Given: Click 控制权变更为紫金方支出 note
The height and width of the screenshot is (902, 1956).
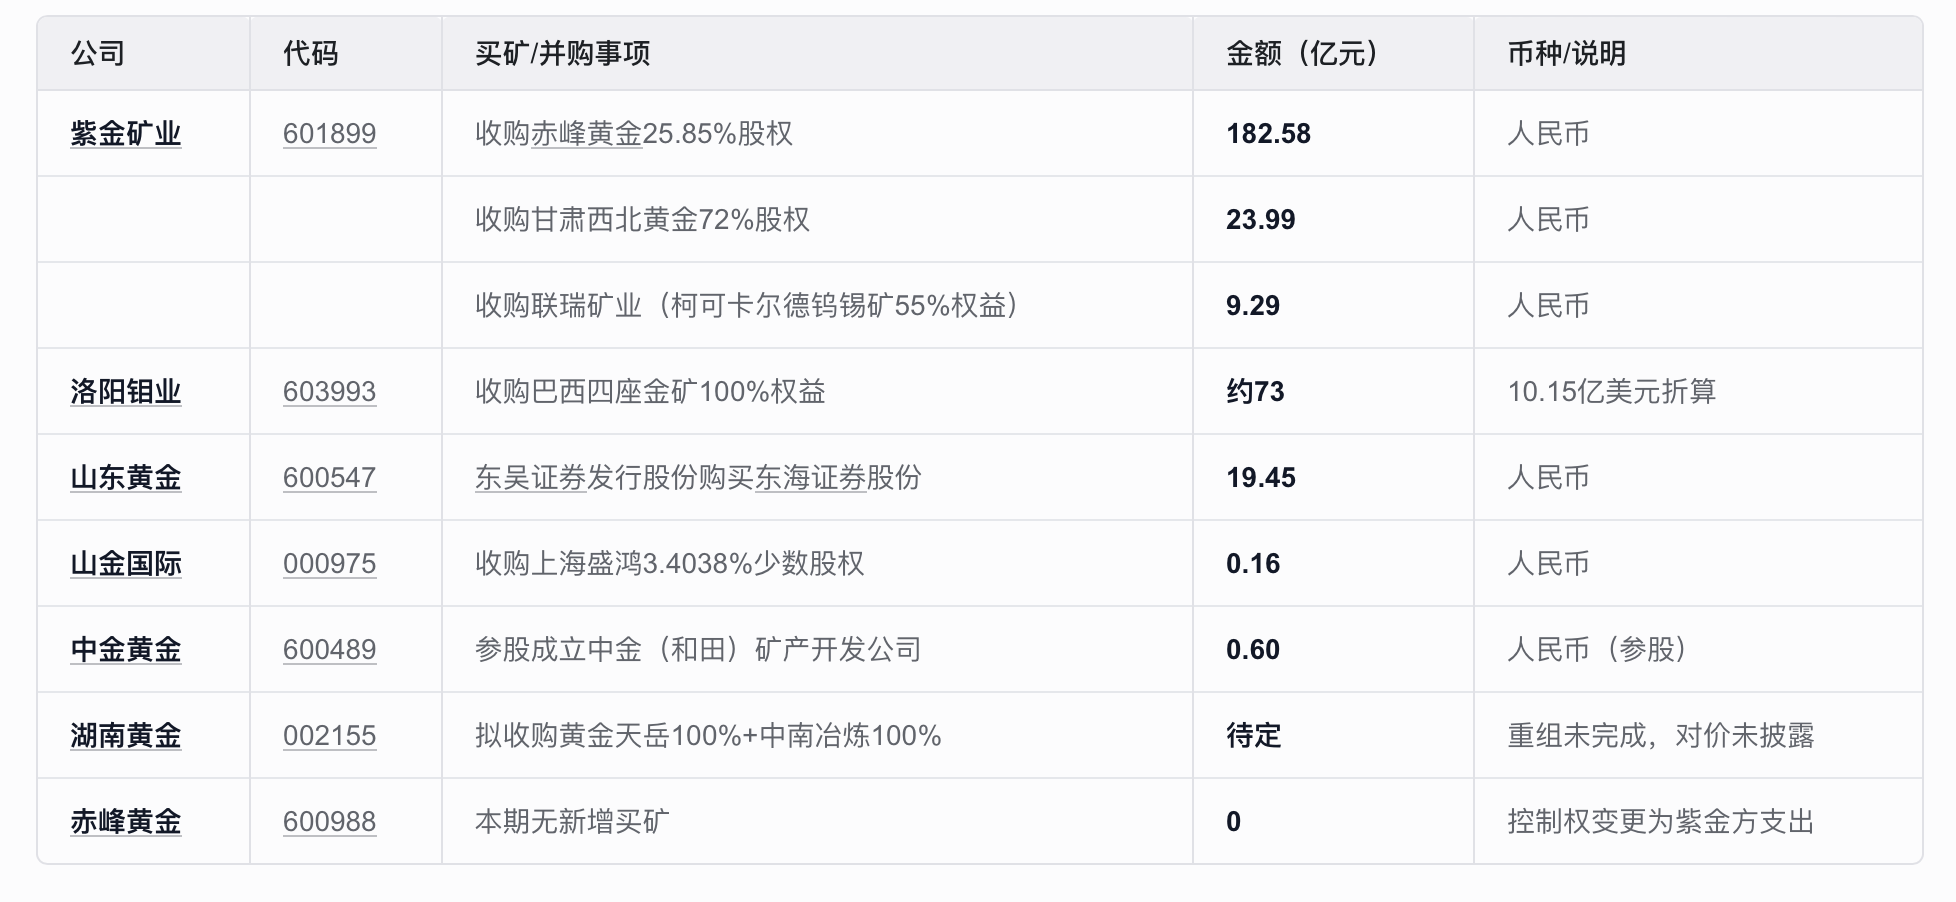Looking at the screenshot, I should point(1660,822).
